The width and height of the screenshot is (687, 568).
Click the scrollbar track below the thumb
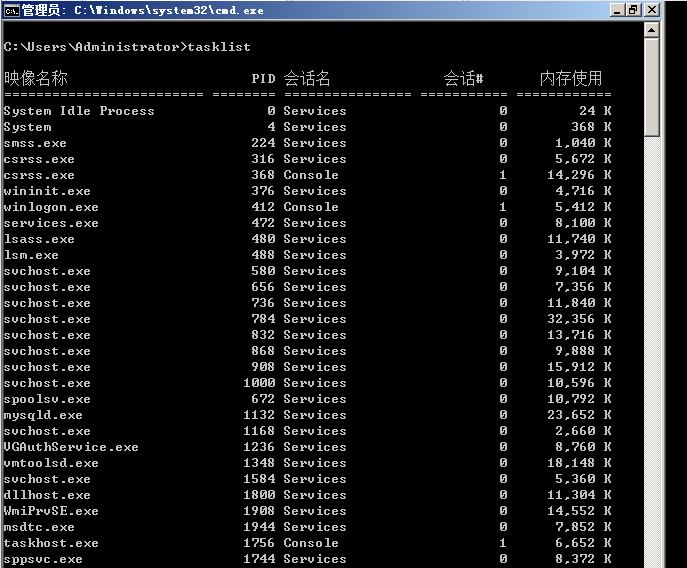point(652,351)
